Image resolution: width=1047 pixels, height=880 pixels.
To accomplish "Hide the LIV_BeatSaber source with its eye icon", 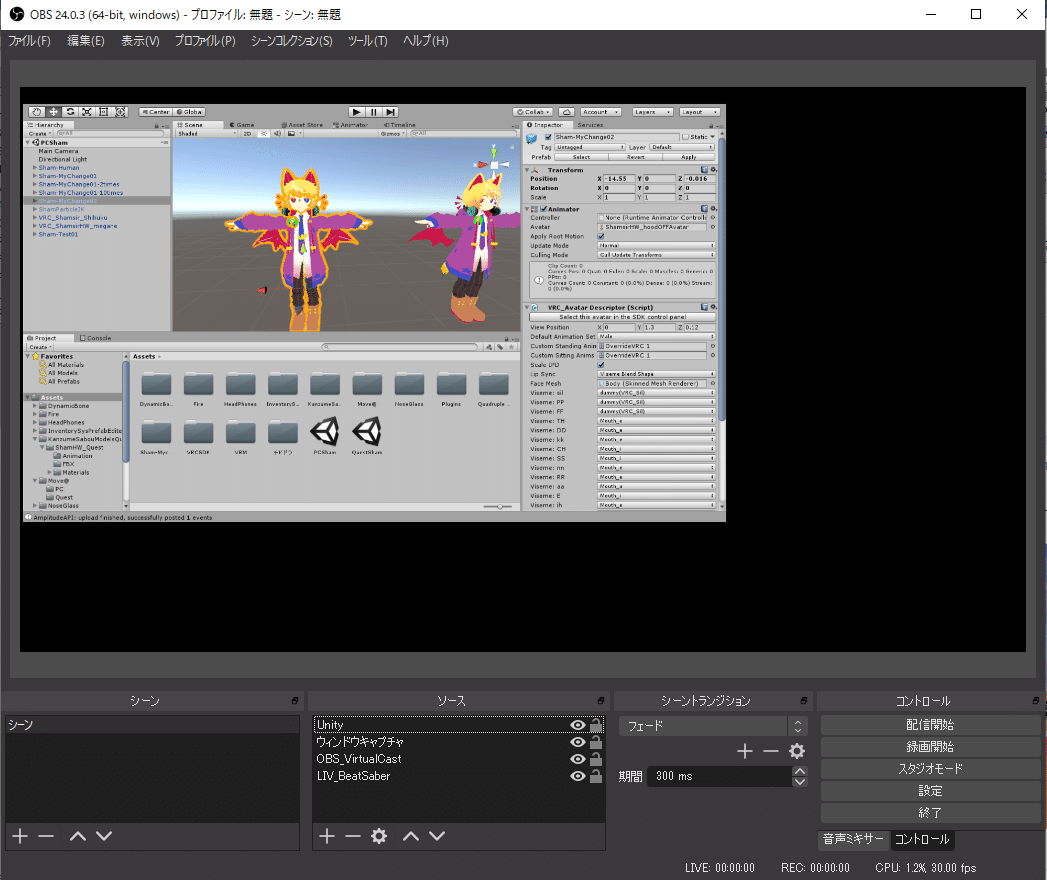I will pos(578,776).
